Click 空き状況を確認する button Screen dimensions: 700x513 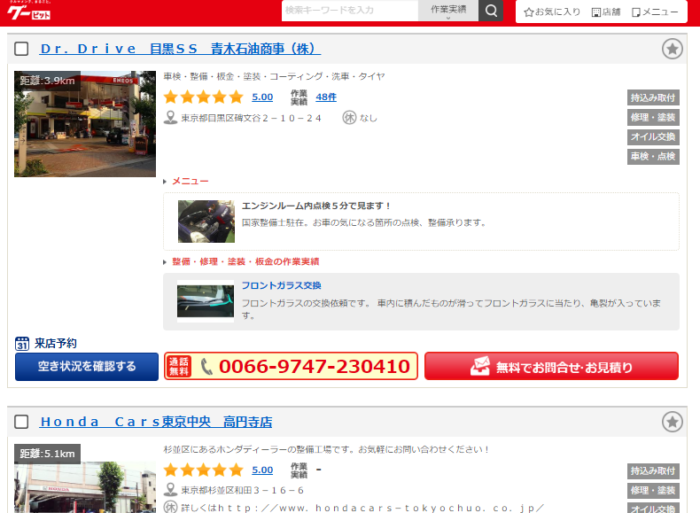pyautogui.click(x=87, y=367)
